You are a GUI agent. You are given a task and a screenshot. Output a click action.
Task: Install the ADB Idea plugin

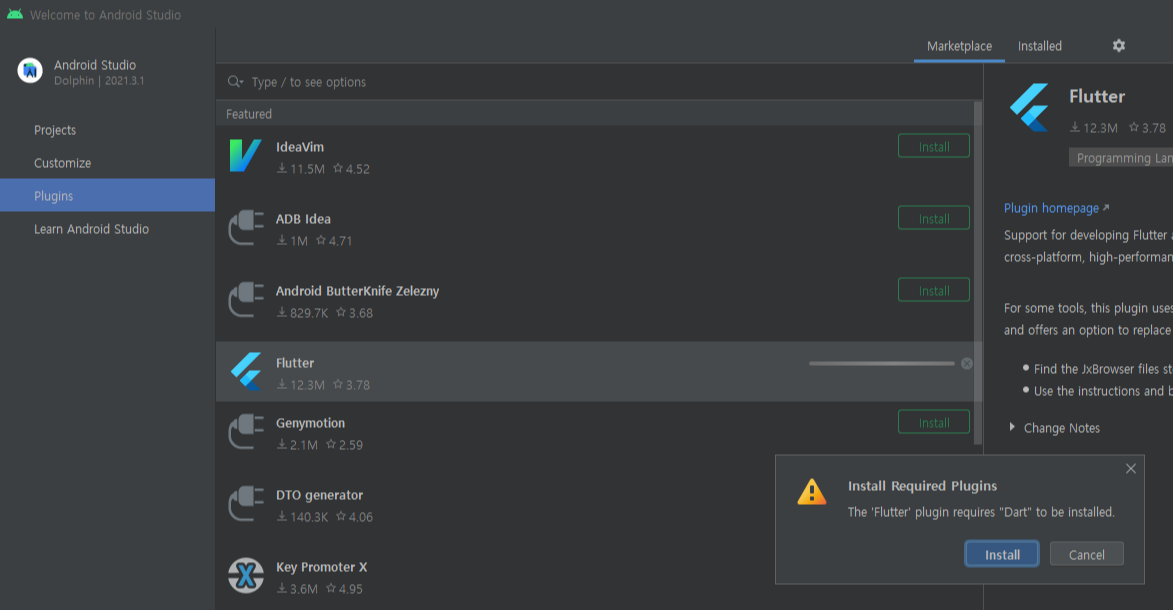point(934,218)
